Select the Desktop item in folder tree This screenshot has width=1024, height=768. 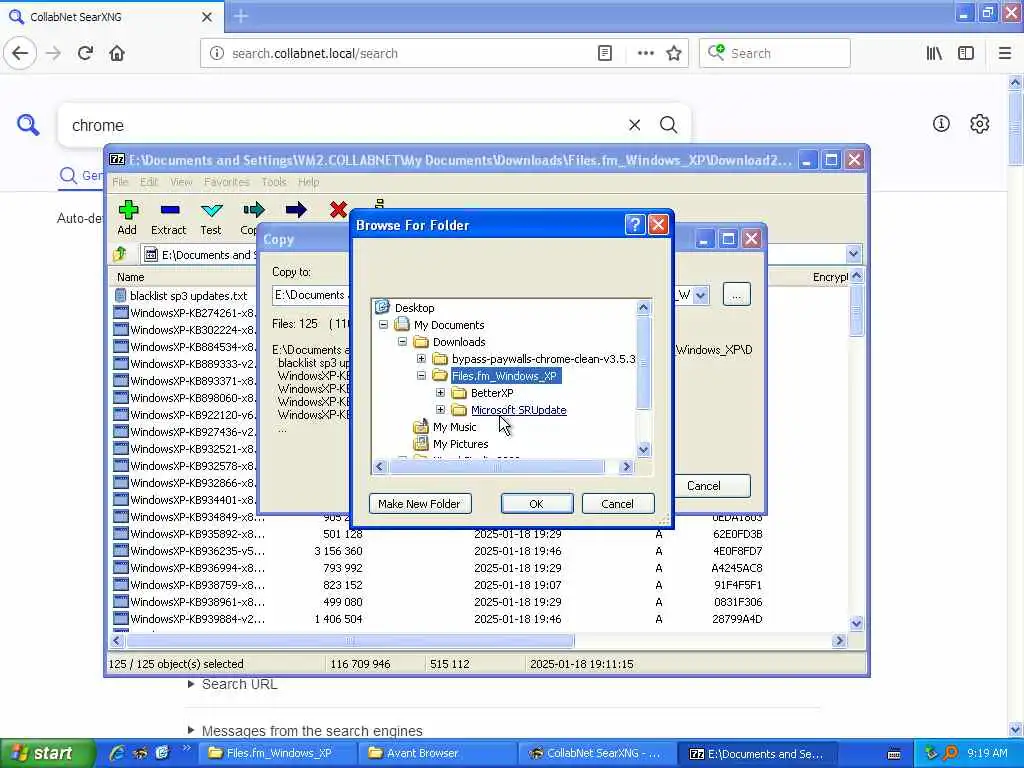coord(414,308)
